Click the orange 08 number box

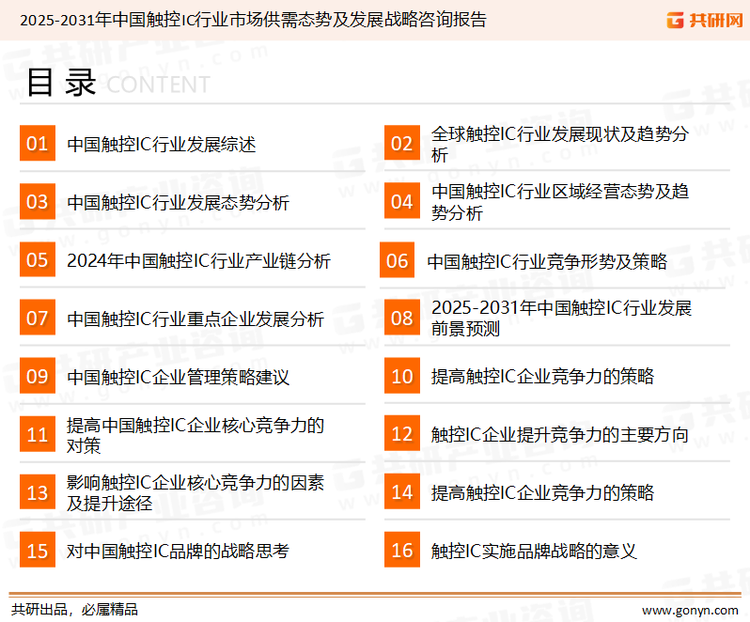point(402,318)
